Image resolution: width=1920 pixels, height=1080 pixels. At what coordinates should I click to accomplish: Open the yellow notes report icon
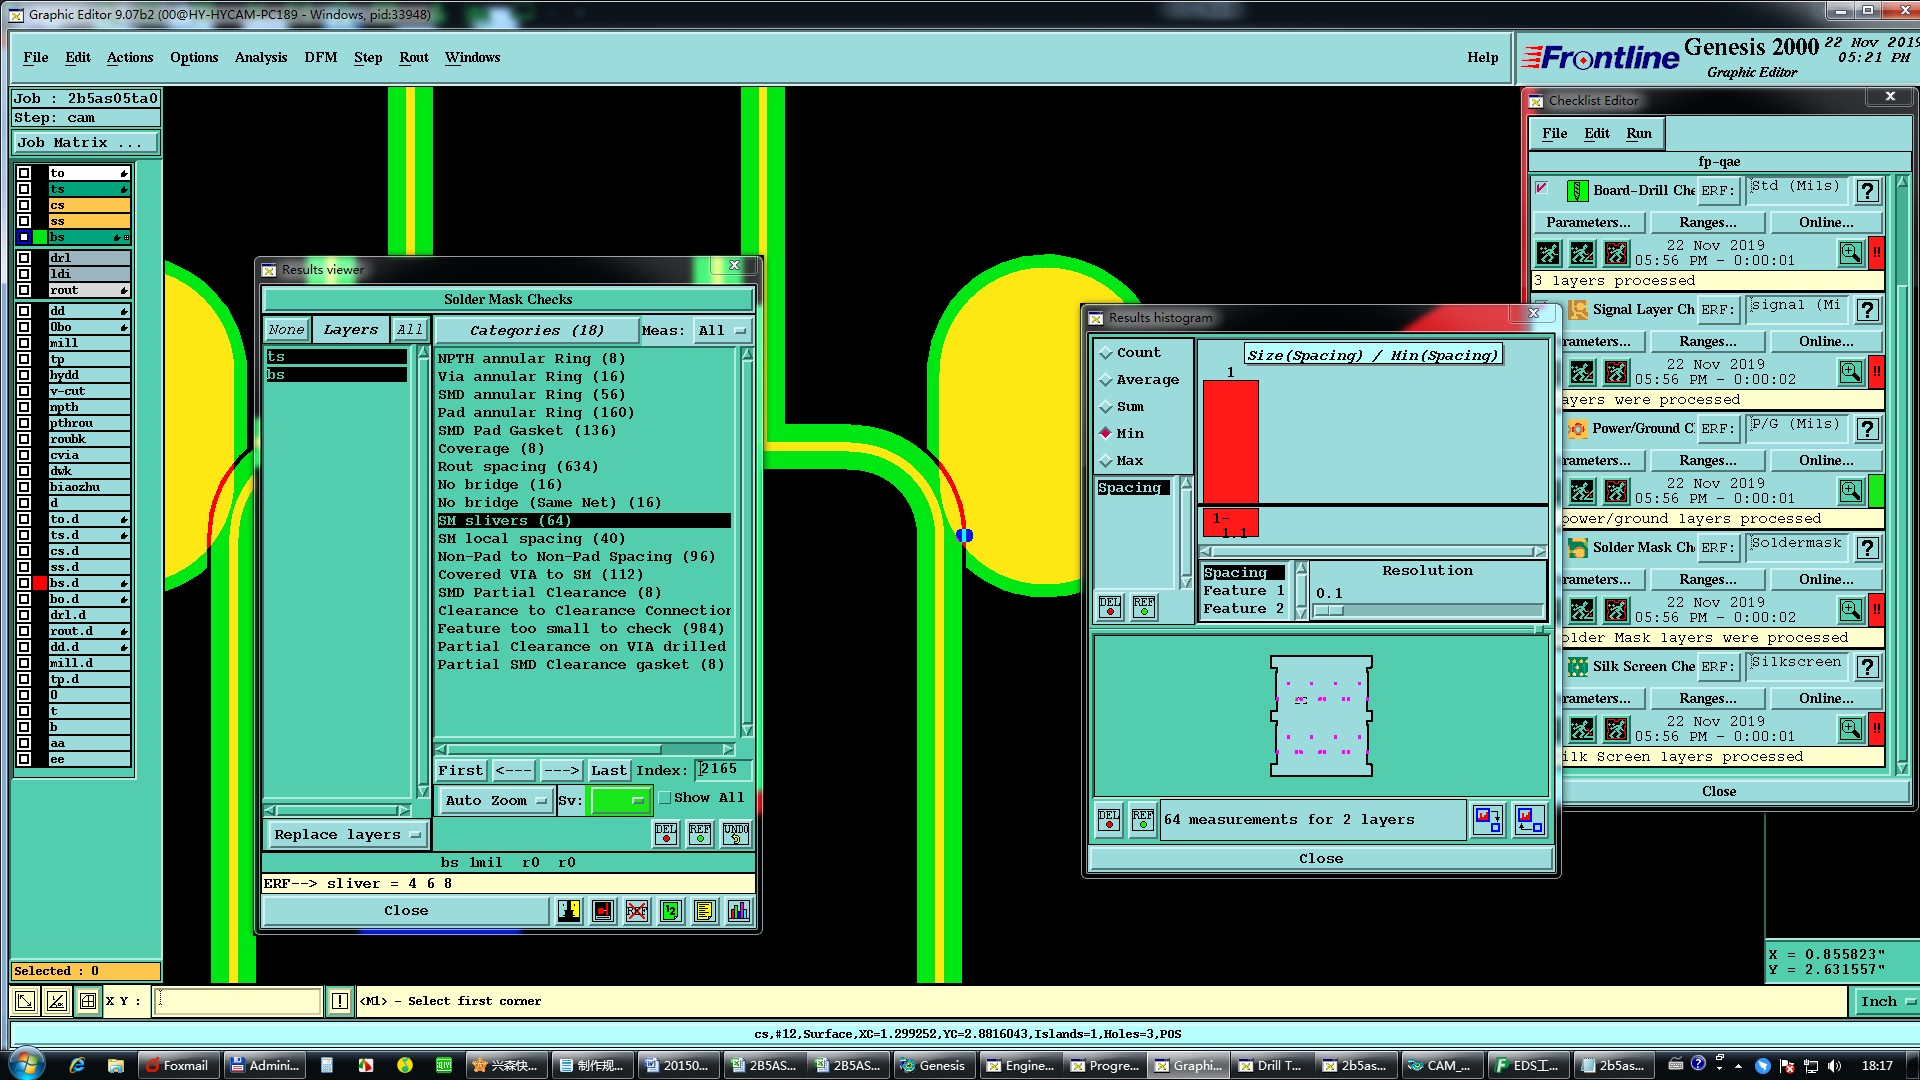[705, 911]
